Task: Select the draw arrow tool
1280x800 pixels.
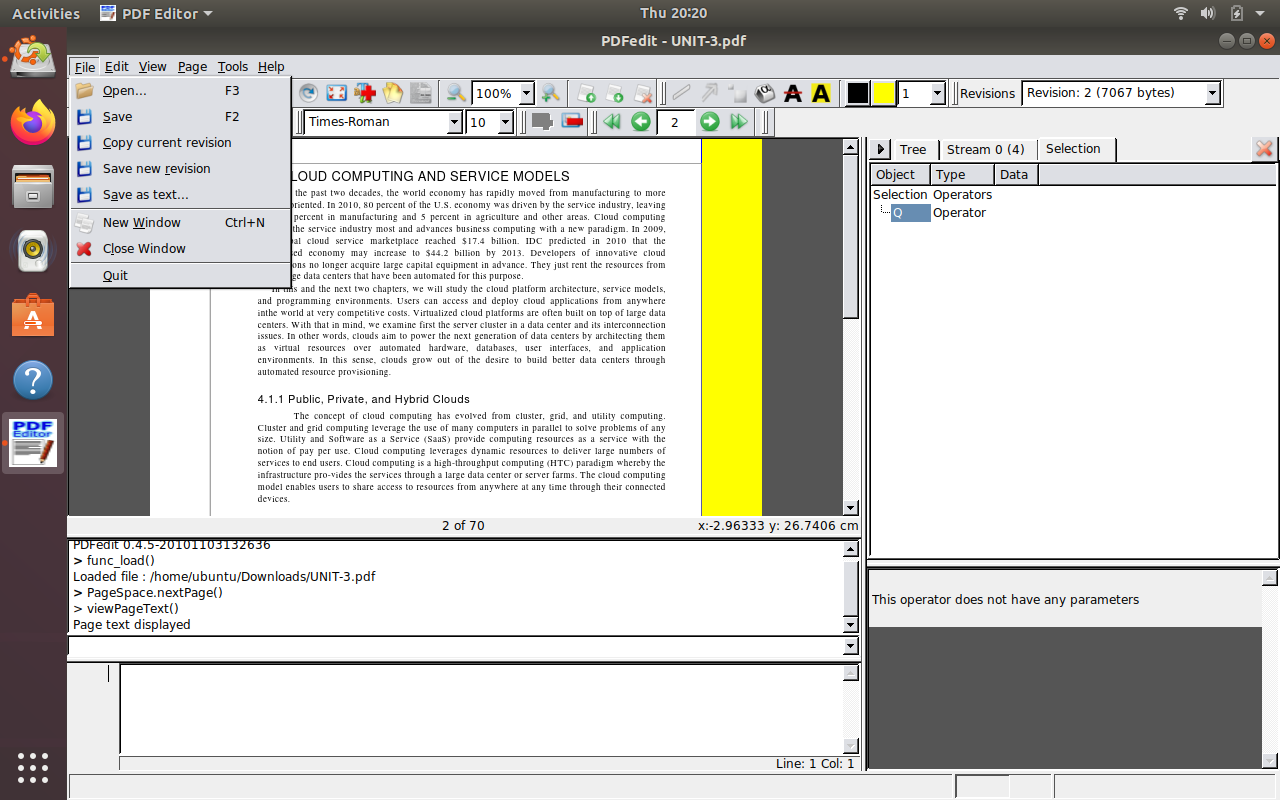Action: [x=711, y=93]
